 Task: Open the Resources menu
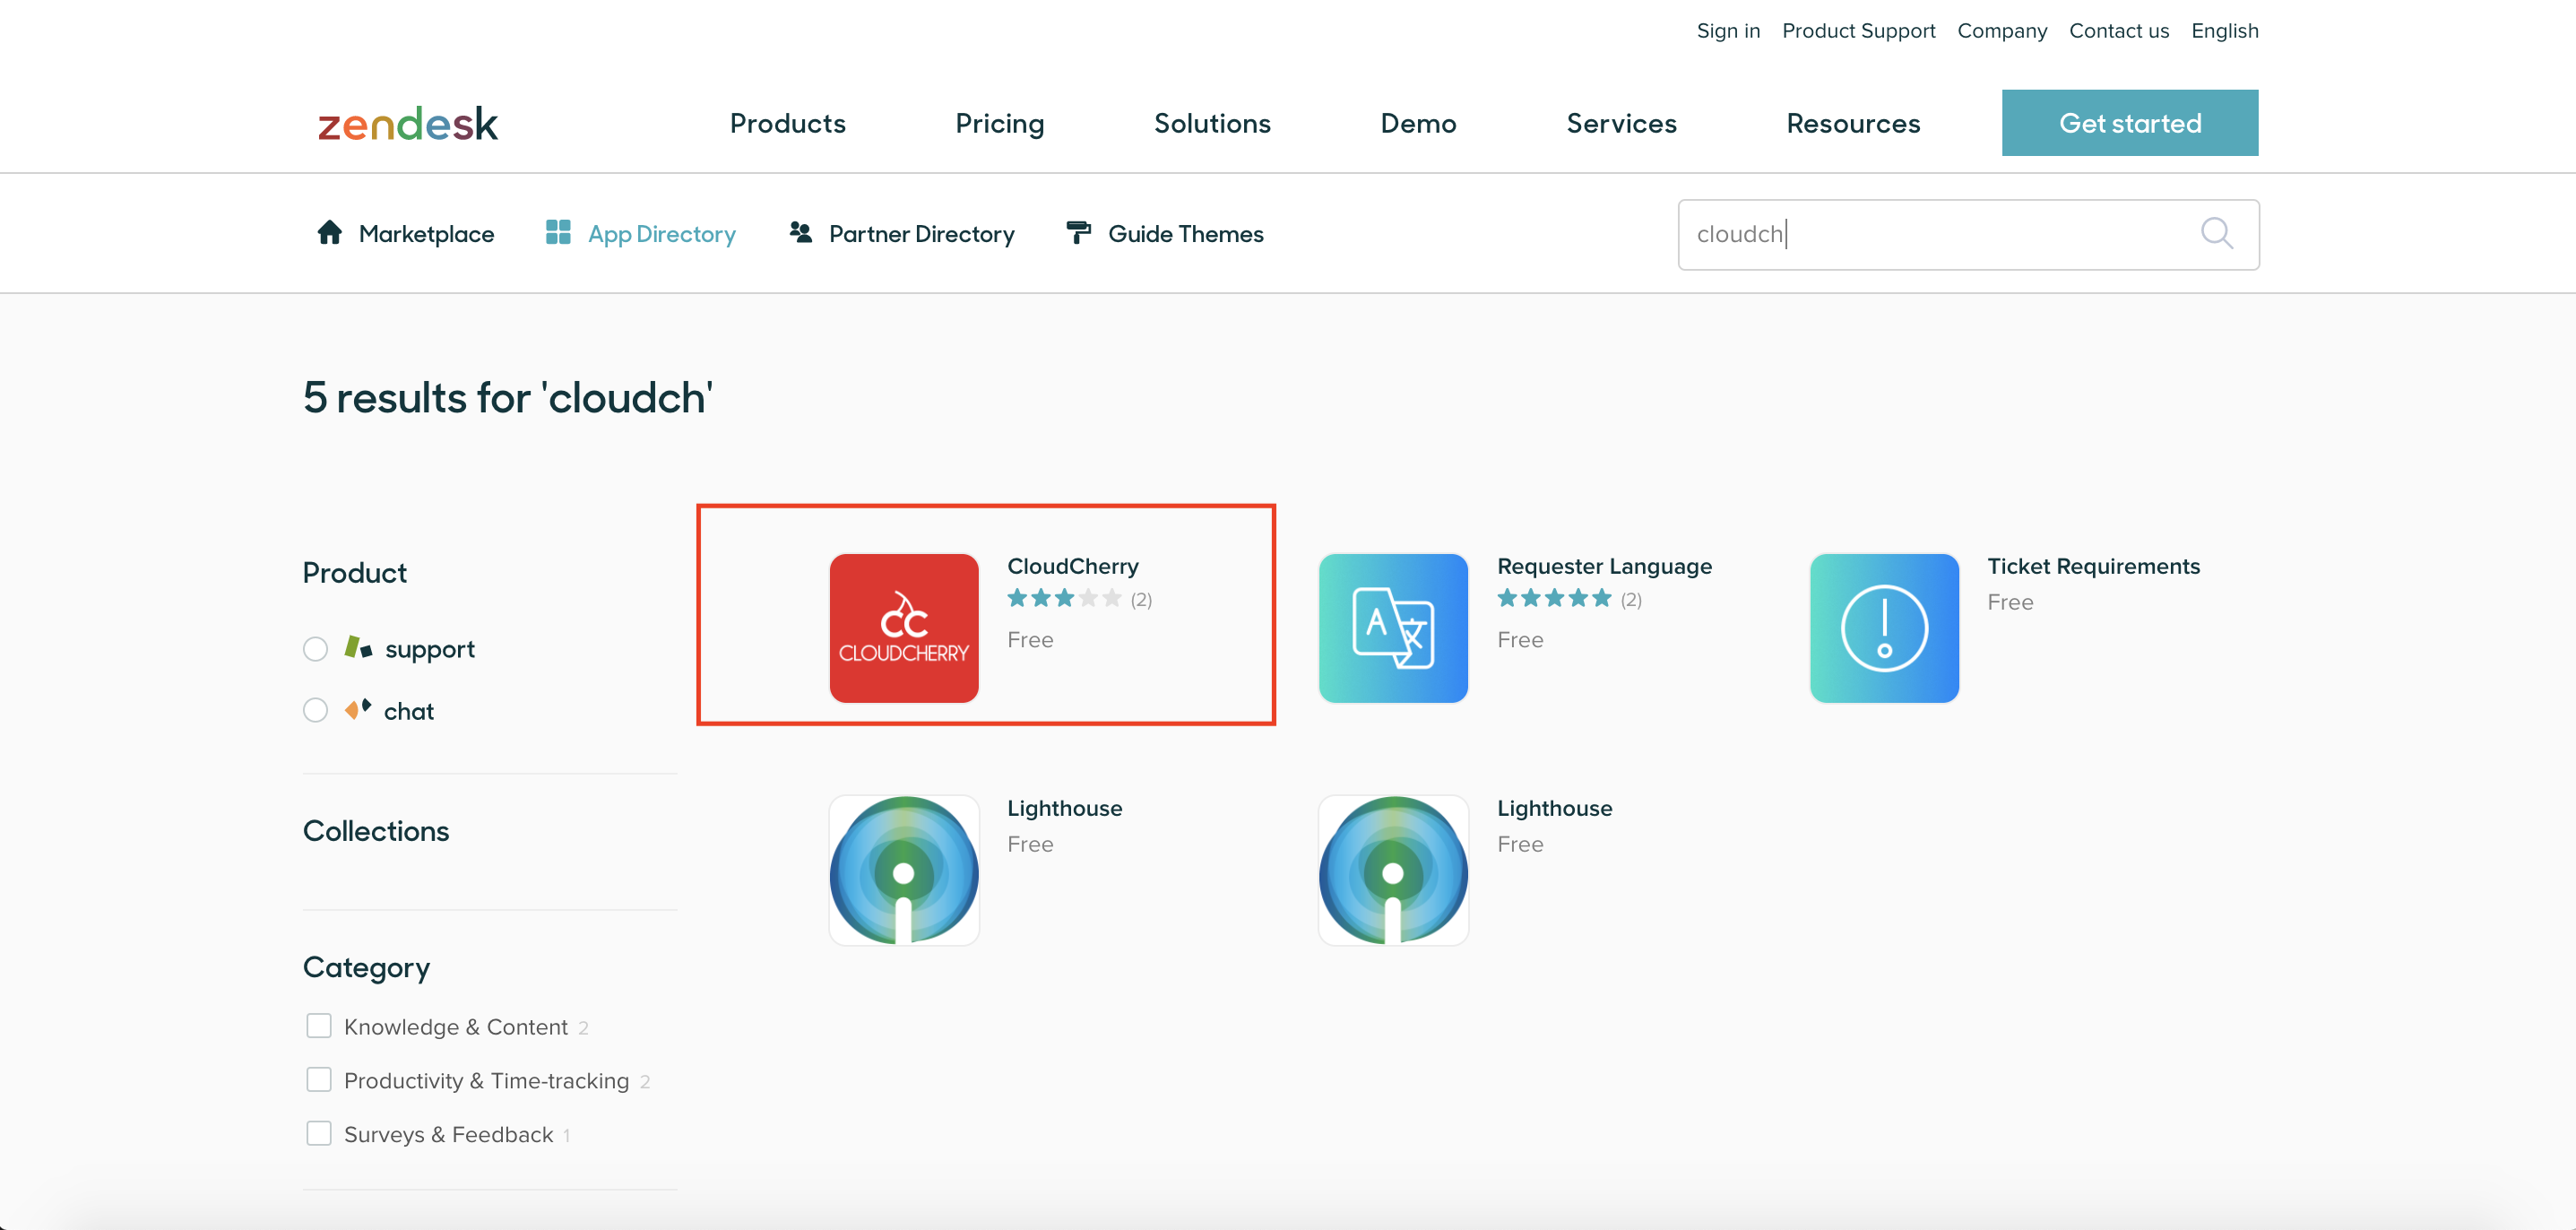(1853, 123)
